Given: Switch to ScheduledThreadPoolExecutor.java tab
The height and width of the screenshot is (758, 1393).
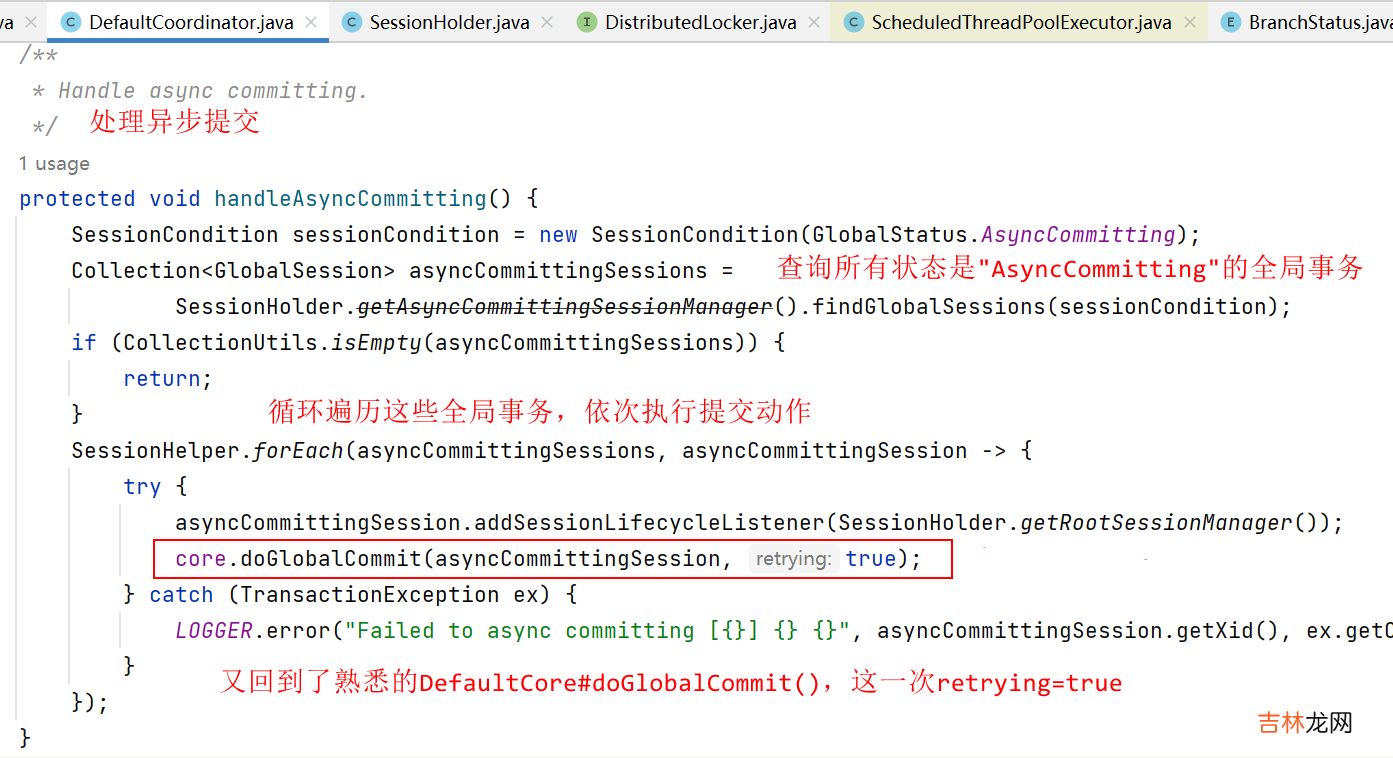Looking at the screenshot, I should 1021,22.
